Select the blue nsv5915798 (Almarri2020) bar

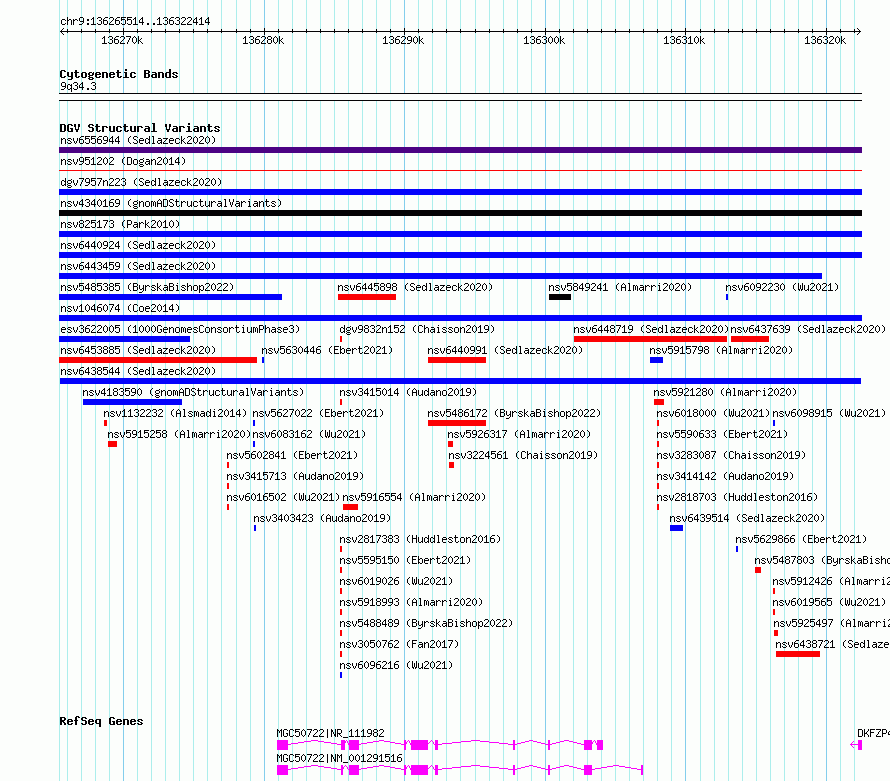point(657,360)
